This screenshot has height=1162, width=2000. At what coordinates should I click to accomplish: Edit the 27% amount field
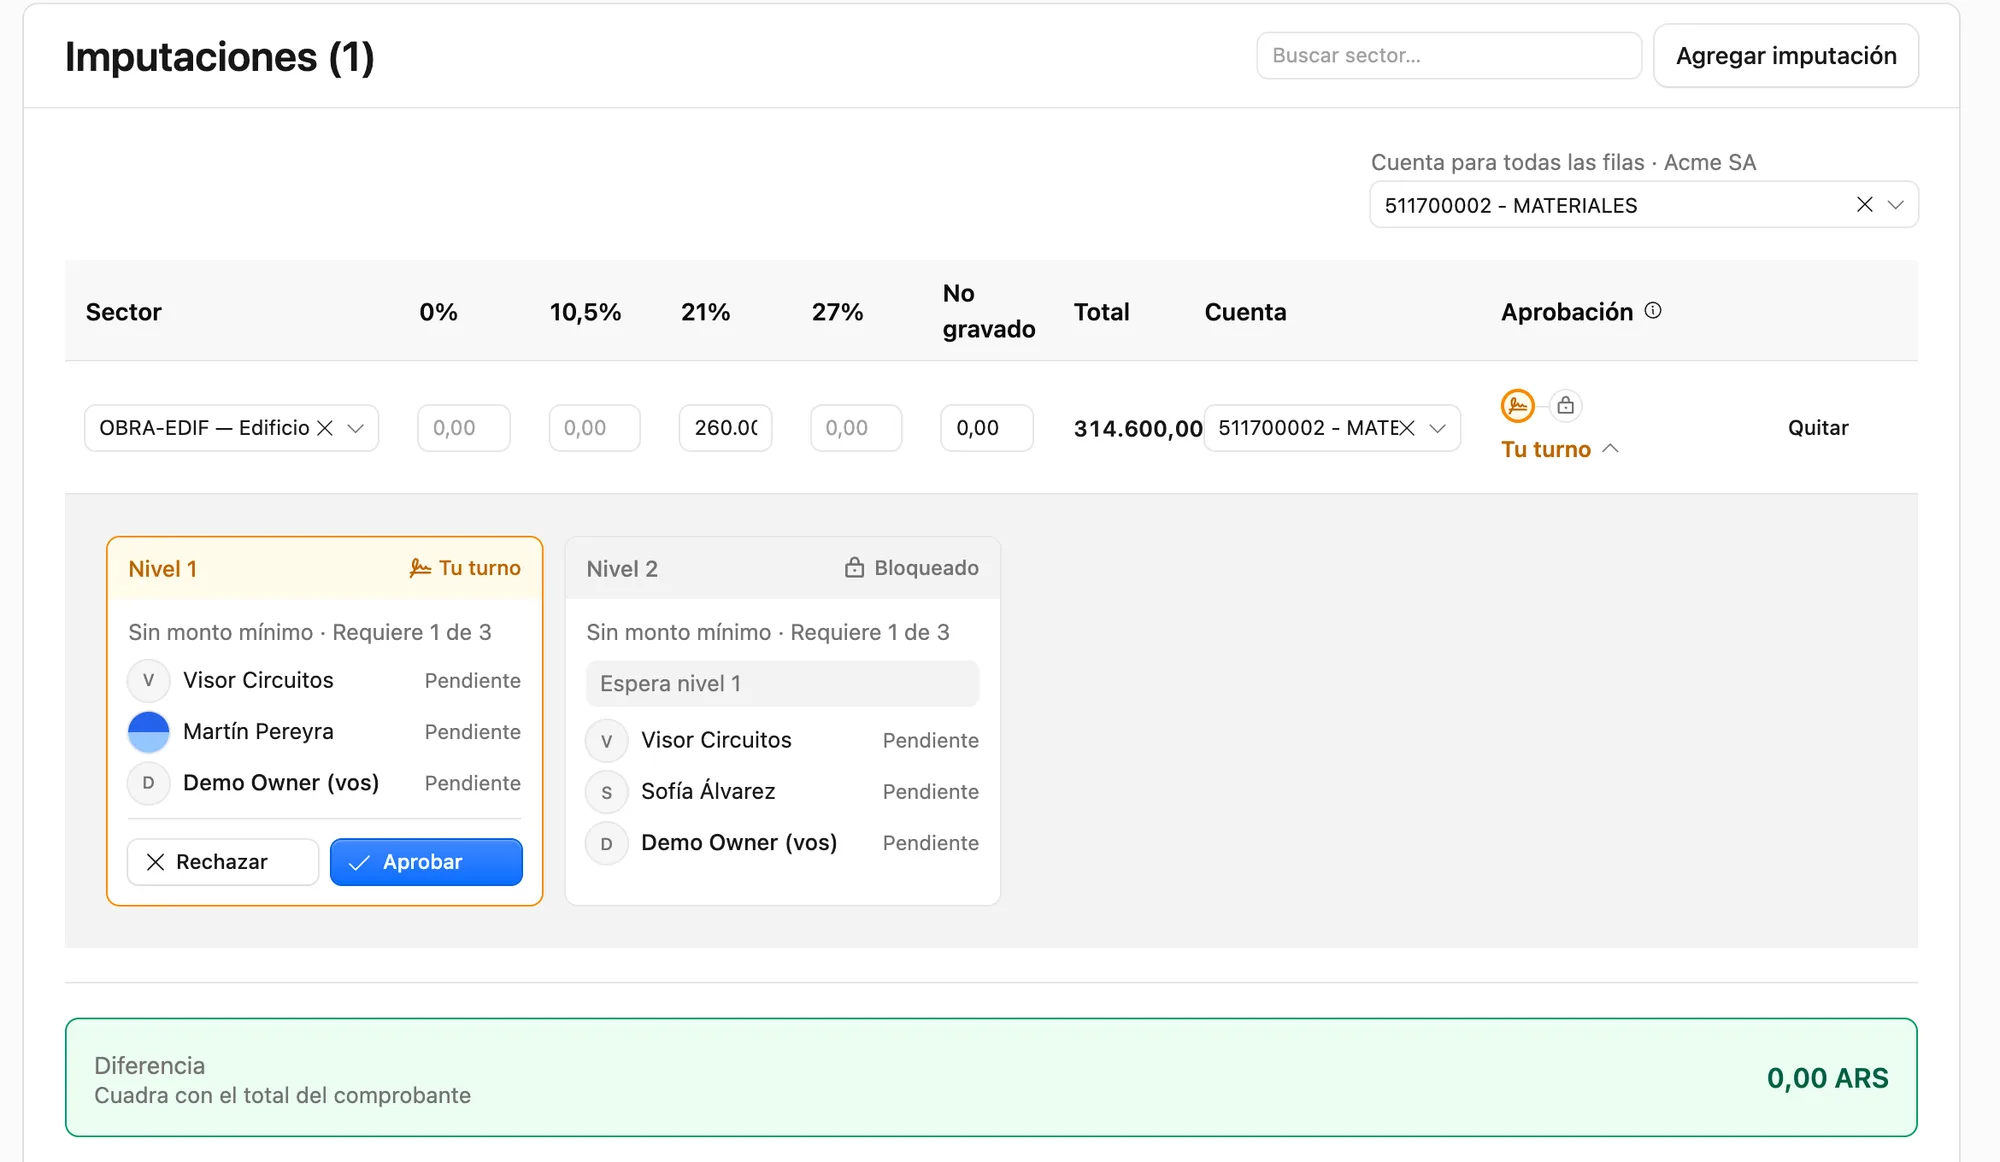[856, 428]
